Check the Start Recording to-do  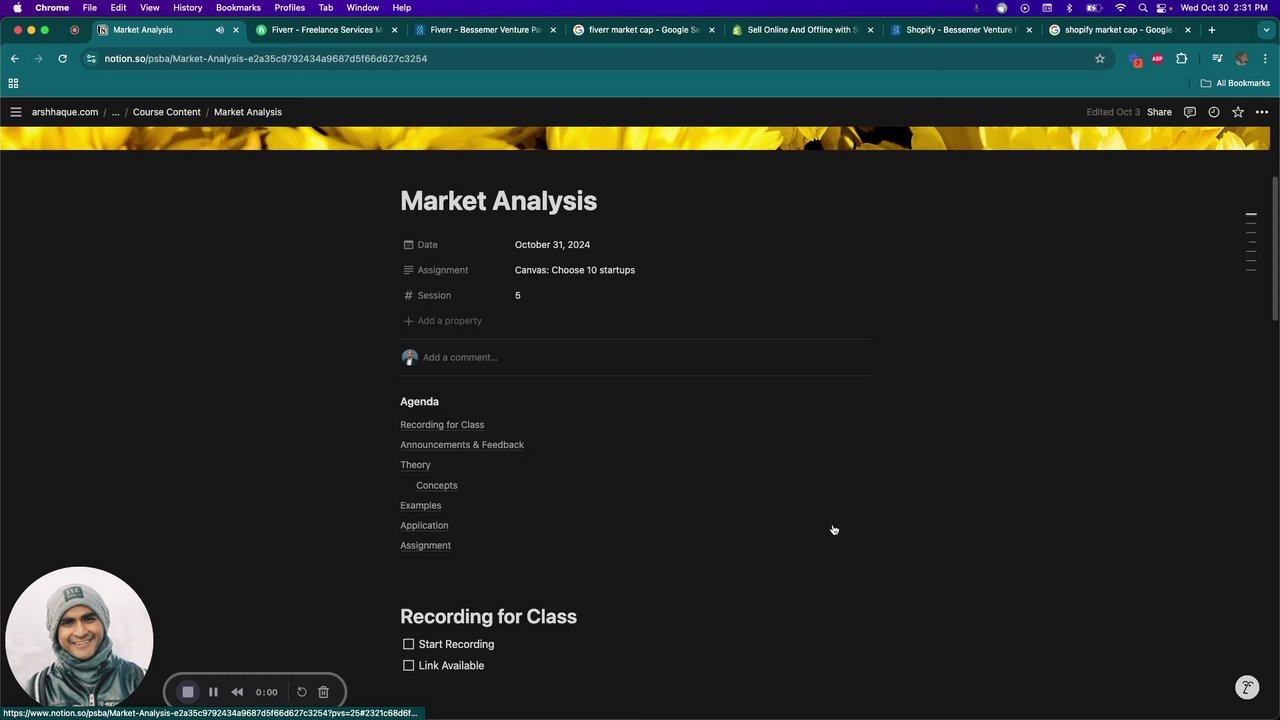[408, 644]
